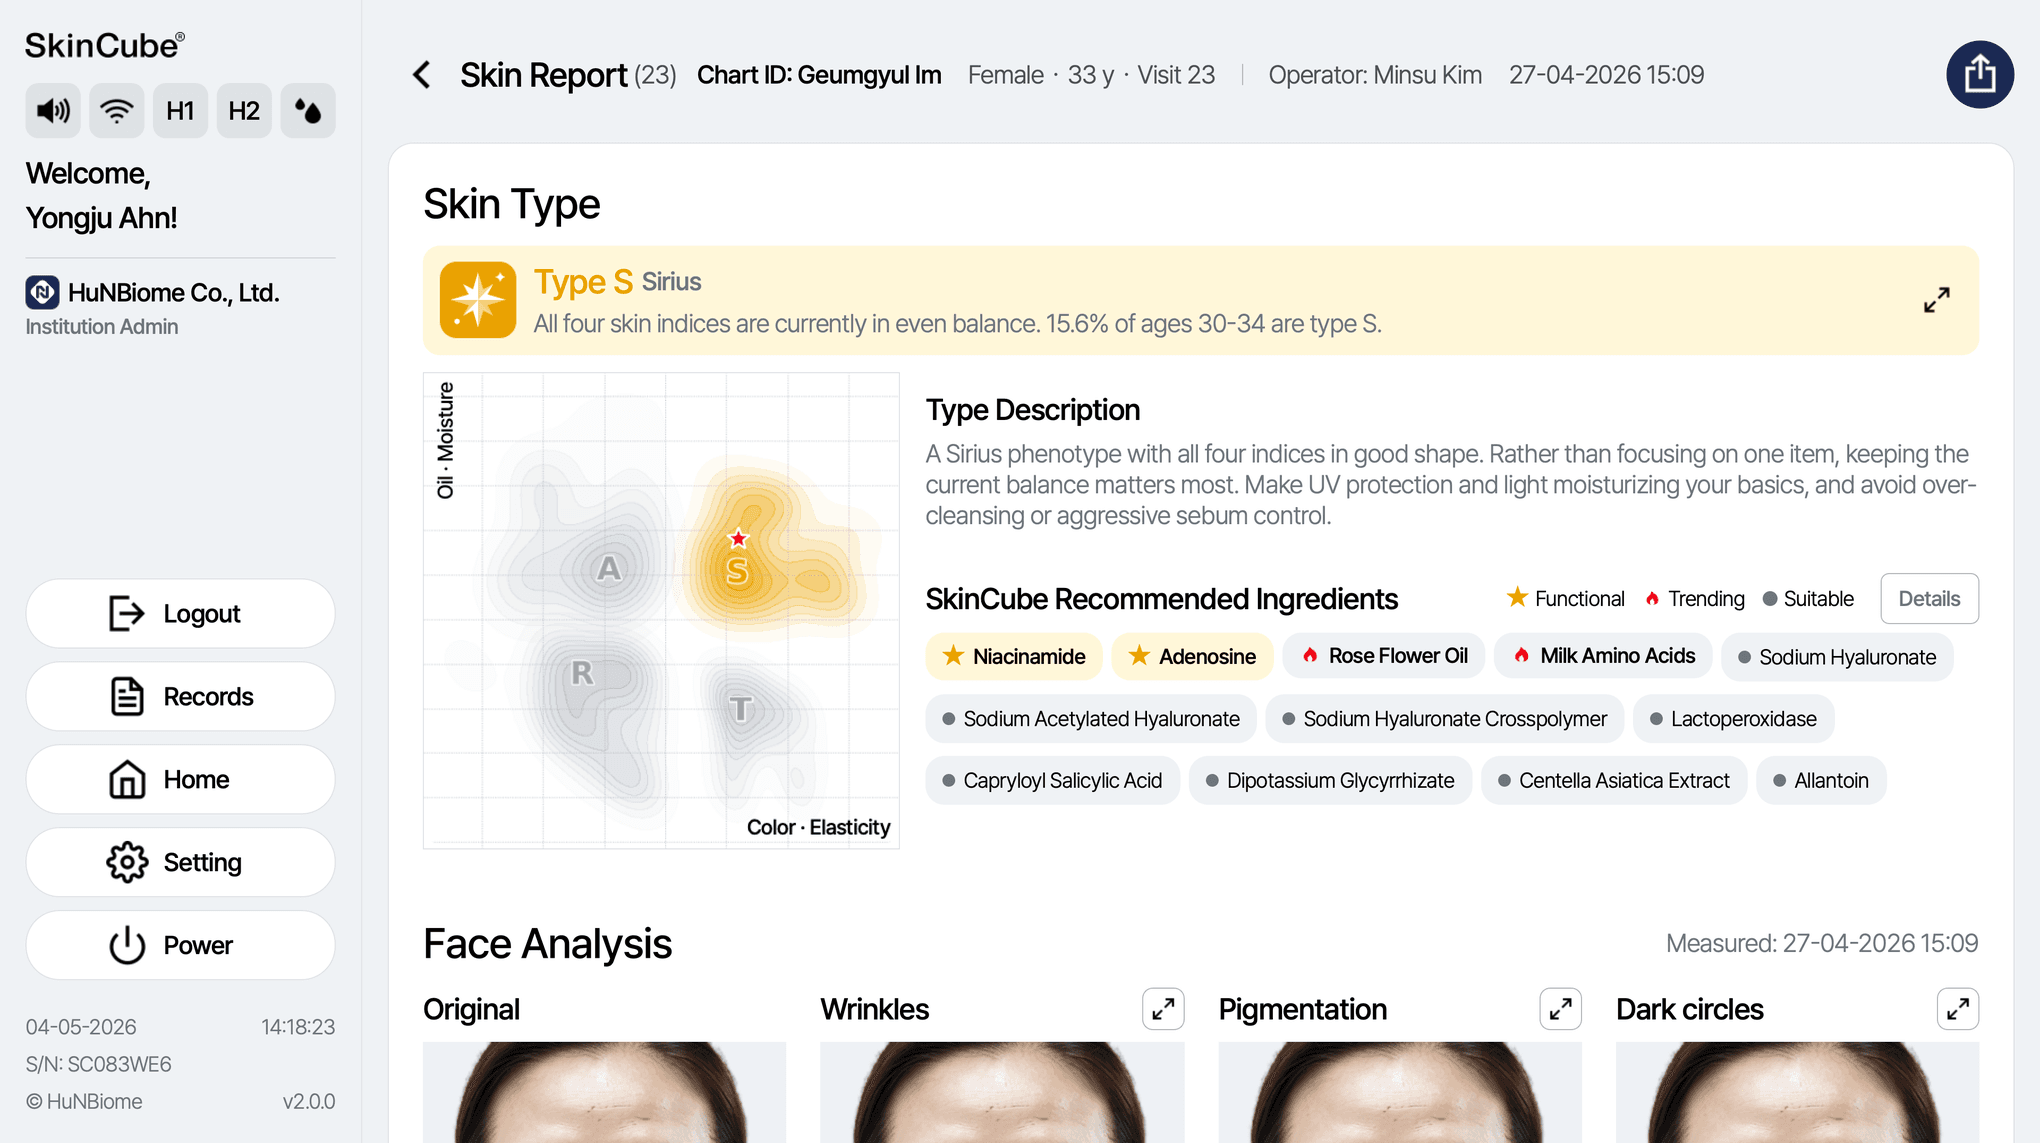The image size is (2040, 1143).
Task: Choose the Rose Flower Oil chip
Action: [x=1384, y=657]
